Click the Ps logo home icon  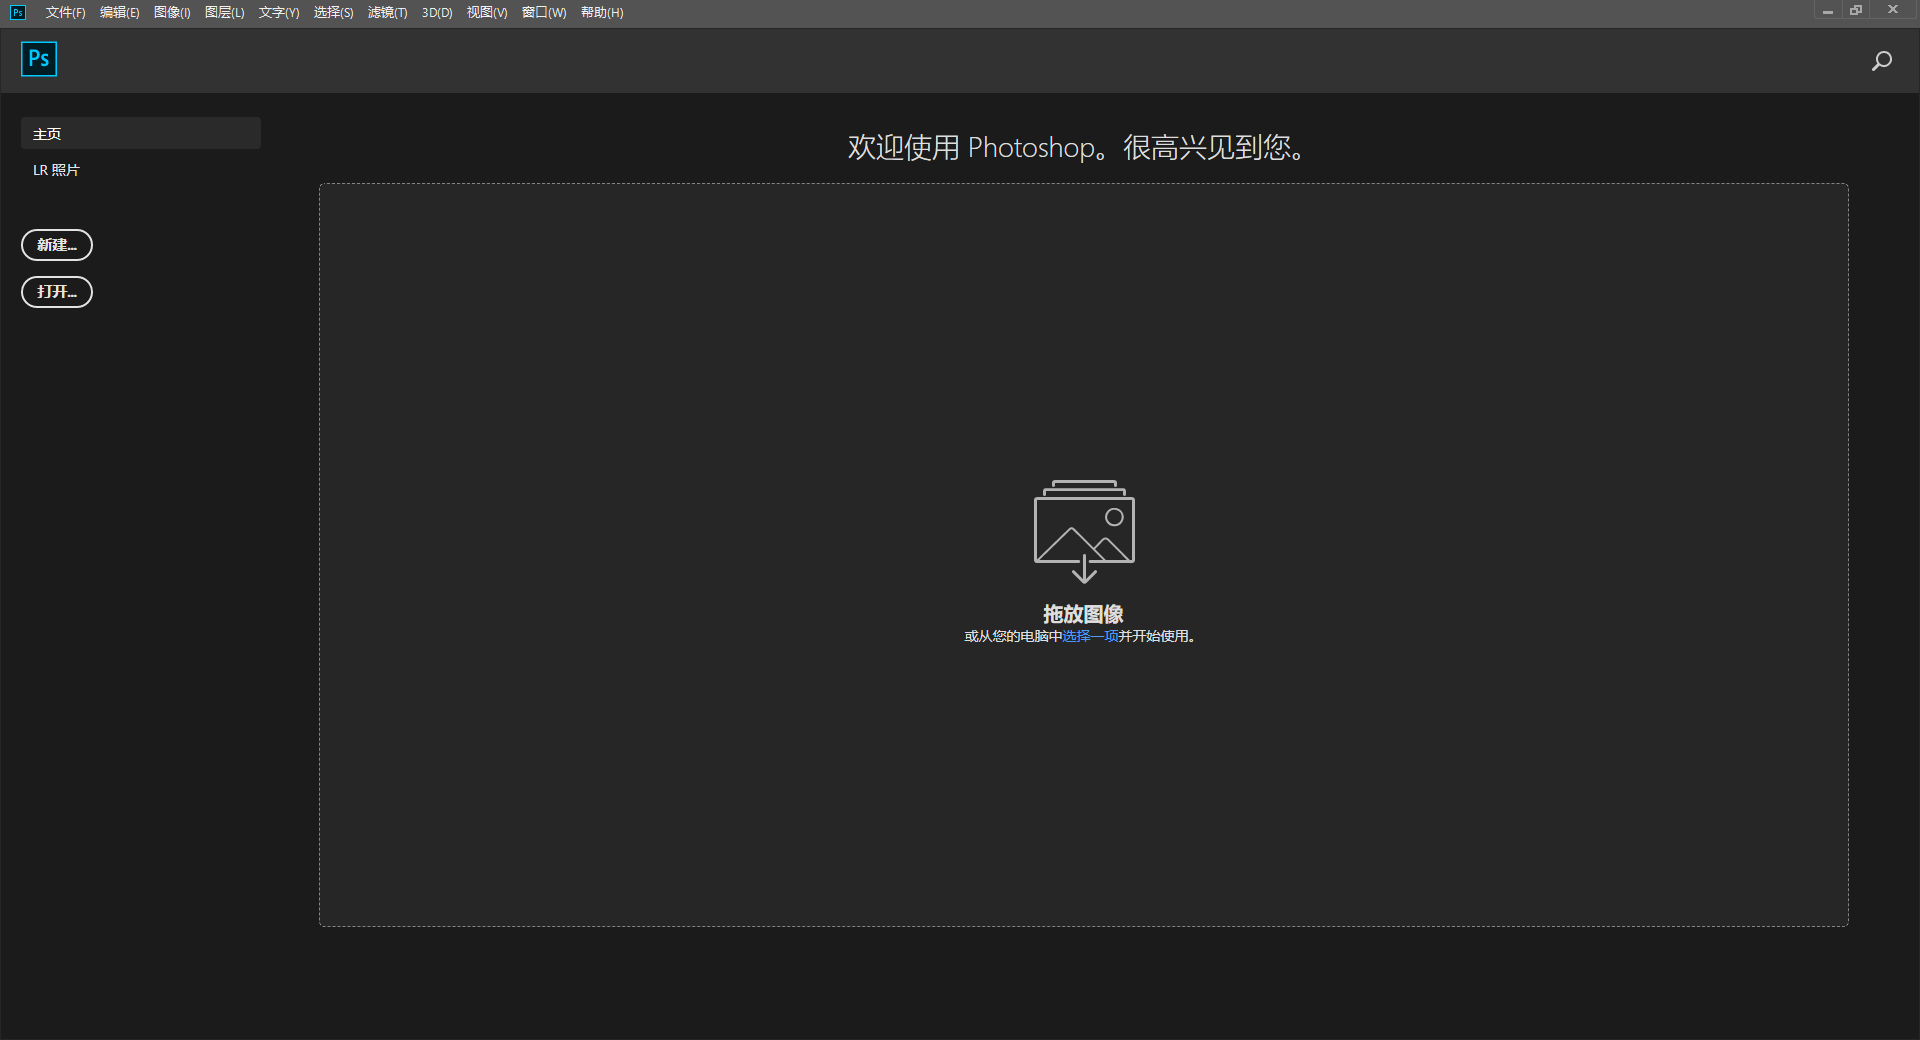point(38,58)
